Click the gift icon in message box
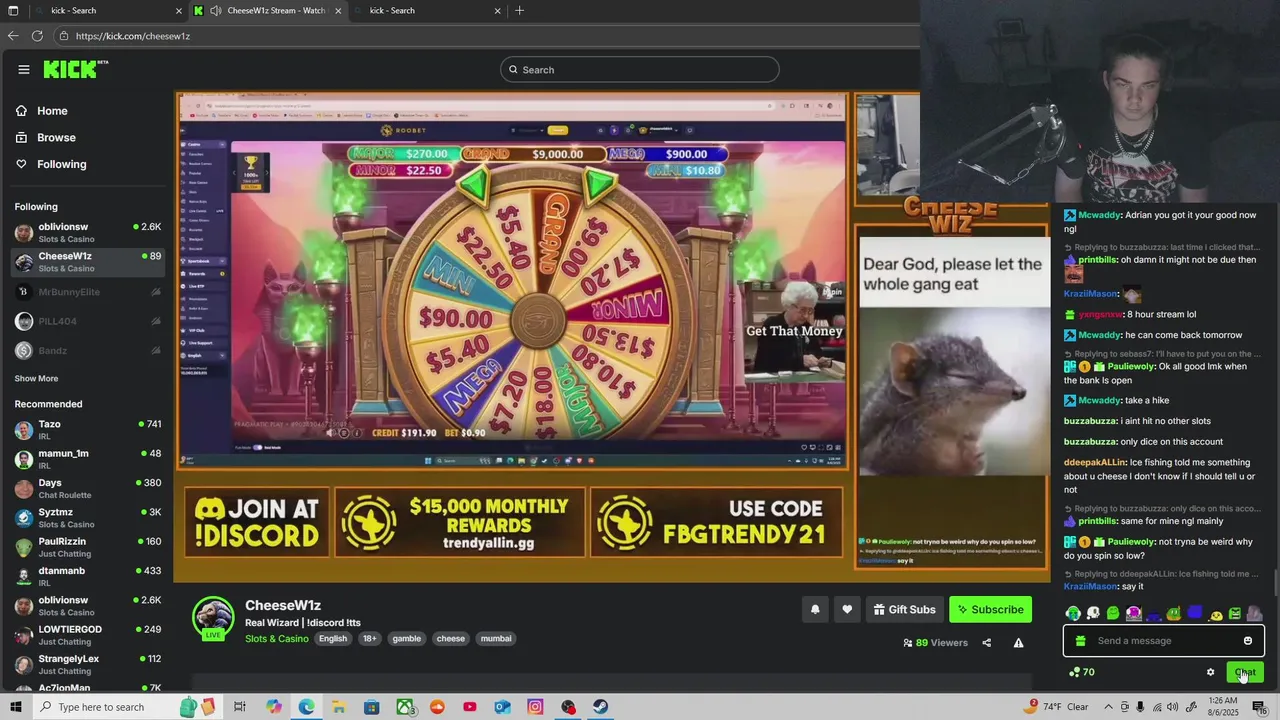Image resolution: width=1280 pixels, height=720 pixels. click(1080, 641)
